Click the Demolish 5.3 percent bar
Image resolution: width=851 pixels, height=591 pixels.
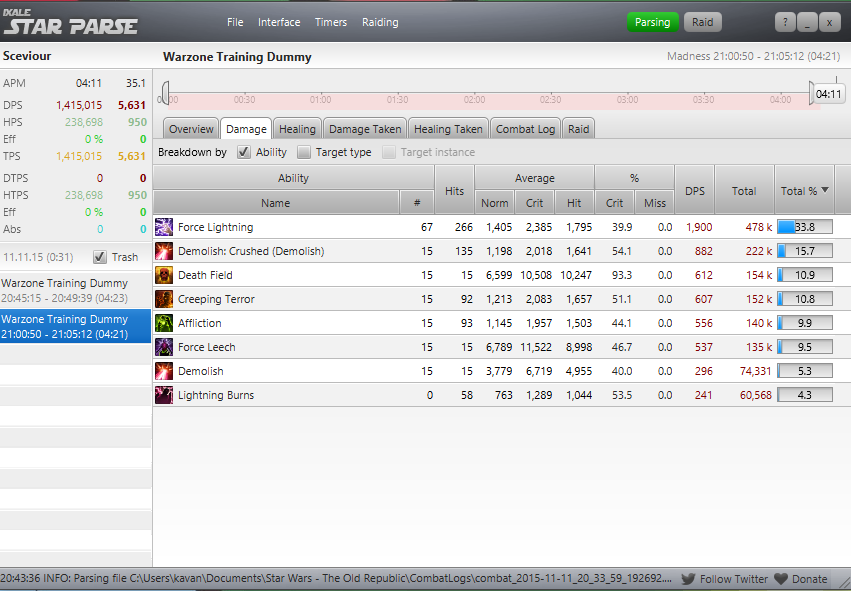click(805, 371)
